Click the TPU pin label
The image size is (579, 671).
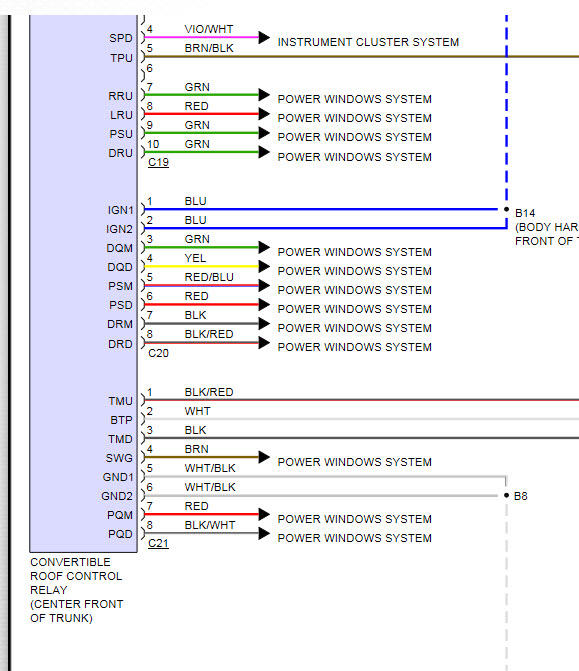click(122, 58)
